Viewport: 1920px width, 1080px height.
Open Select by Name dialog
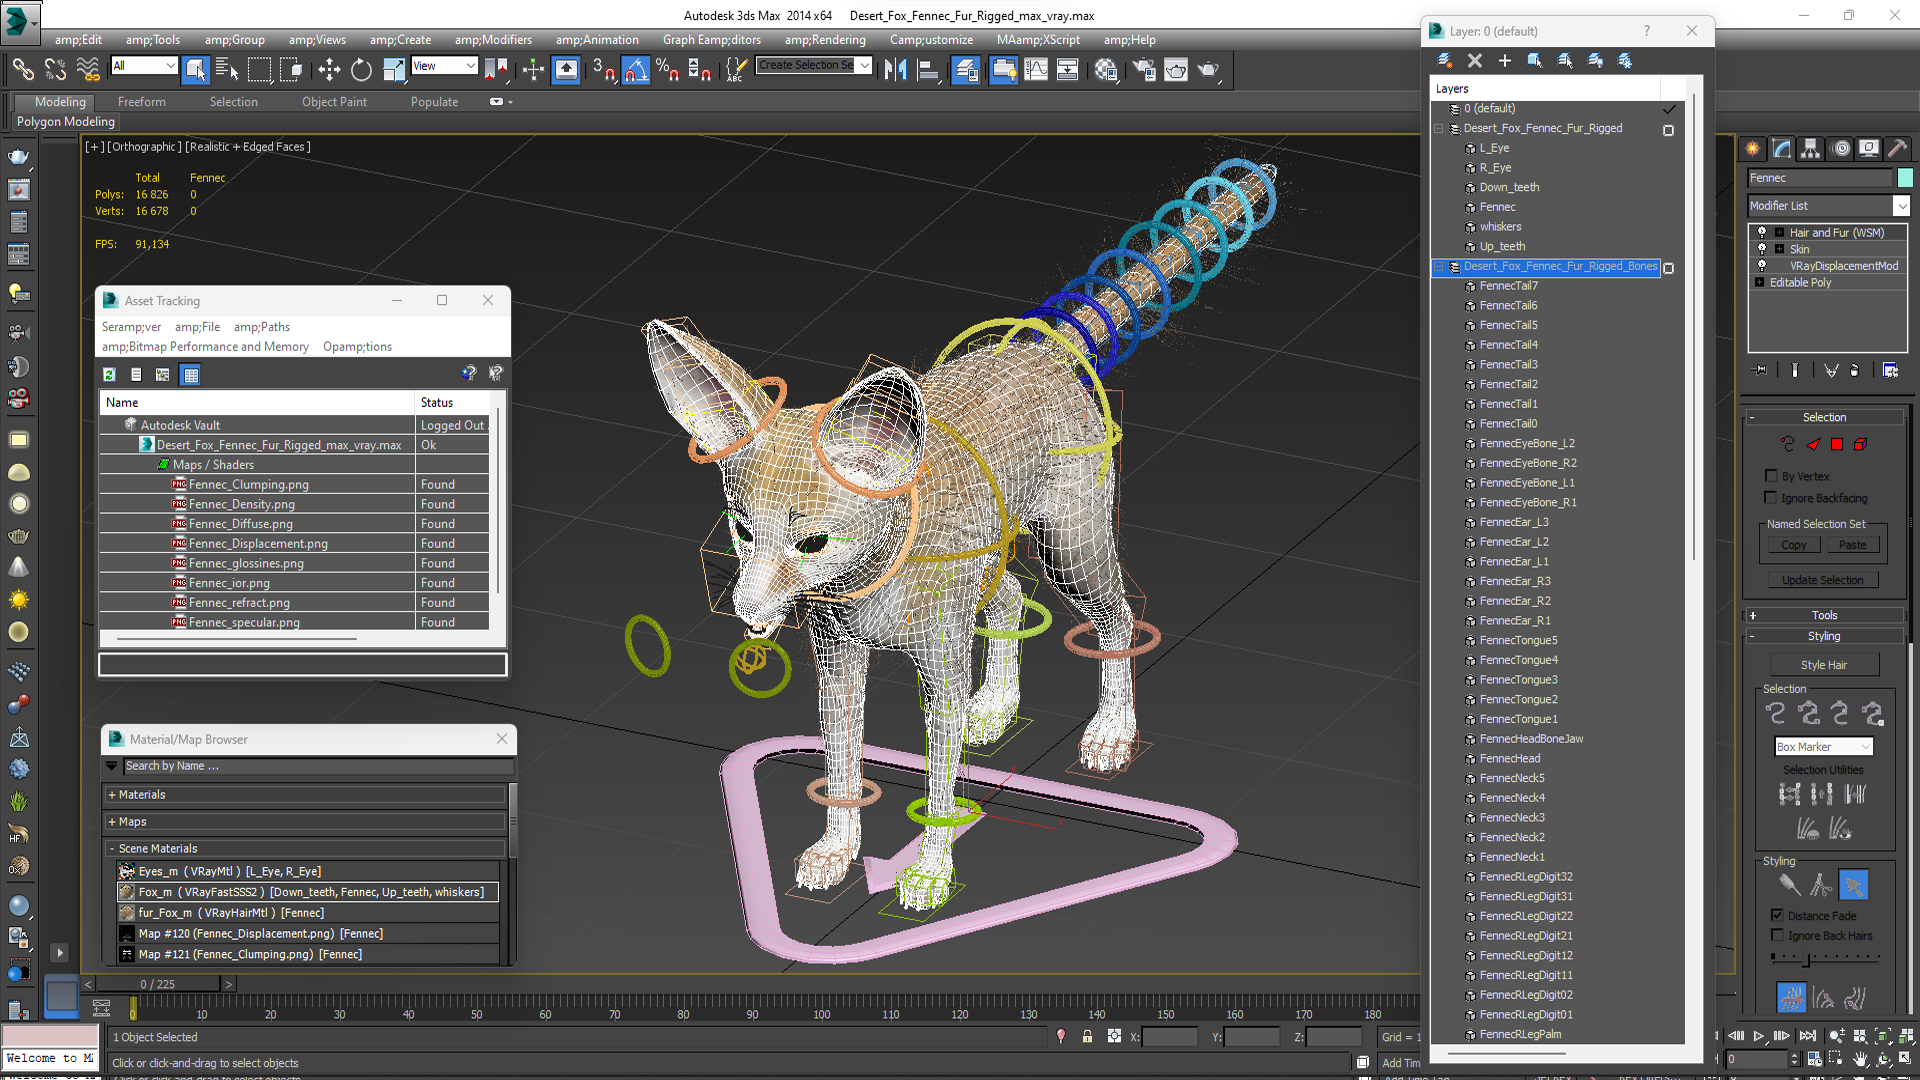[227, 69]
